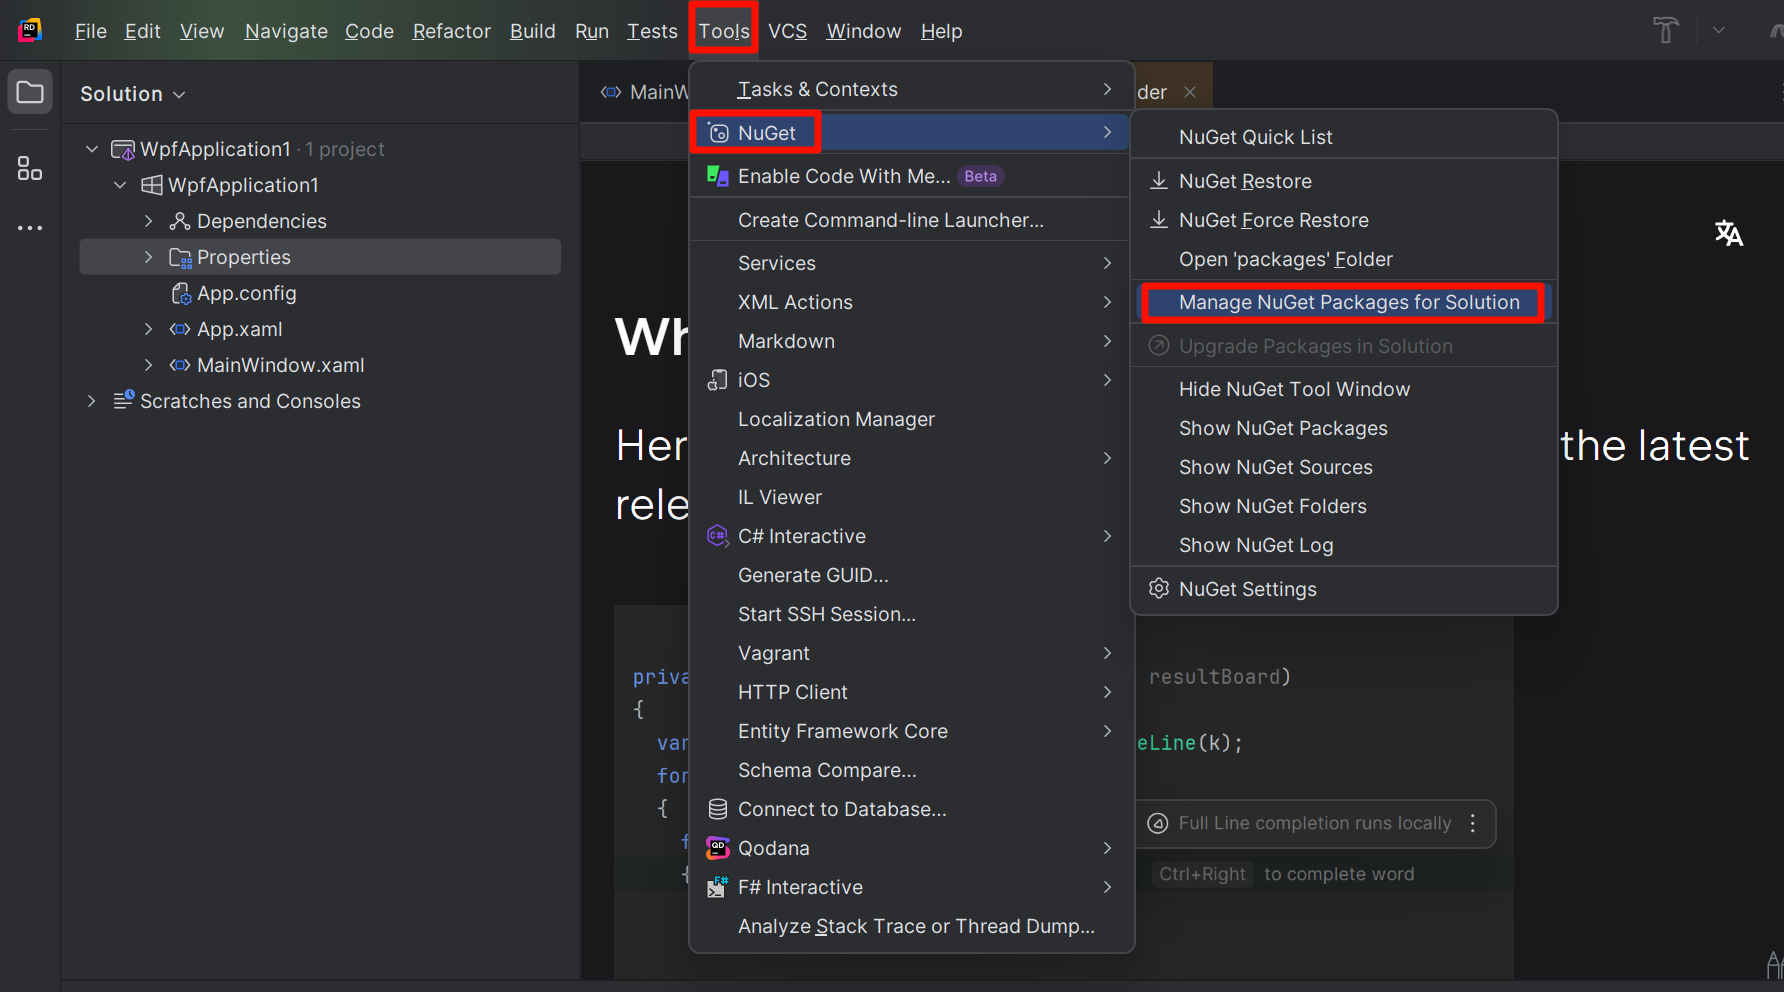1784x992 pixels.
Task: Close the editor tab with X
Action: click(1190, 92)
